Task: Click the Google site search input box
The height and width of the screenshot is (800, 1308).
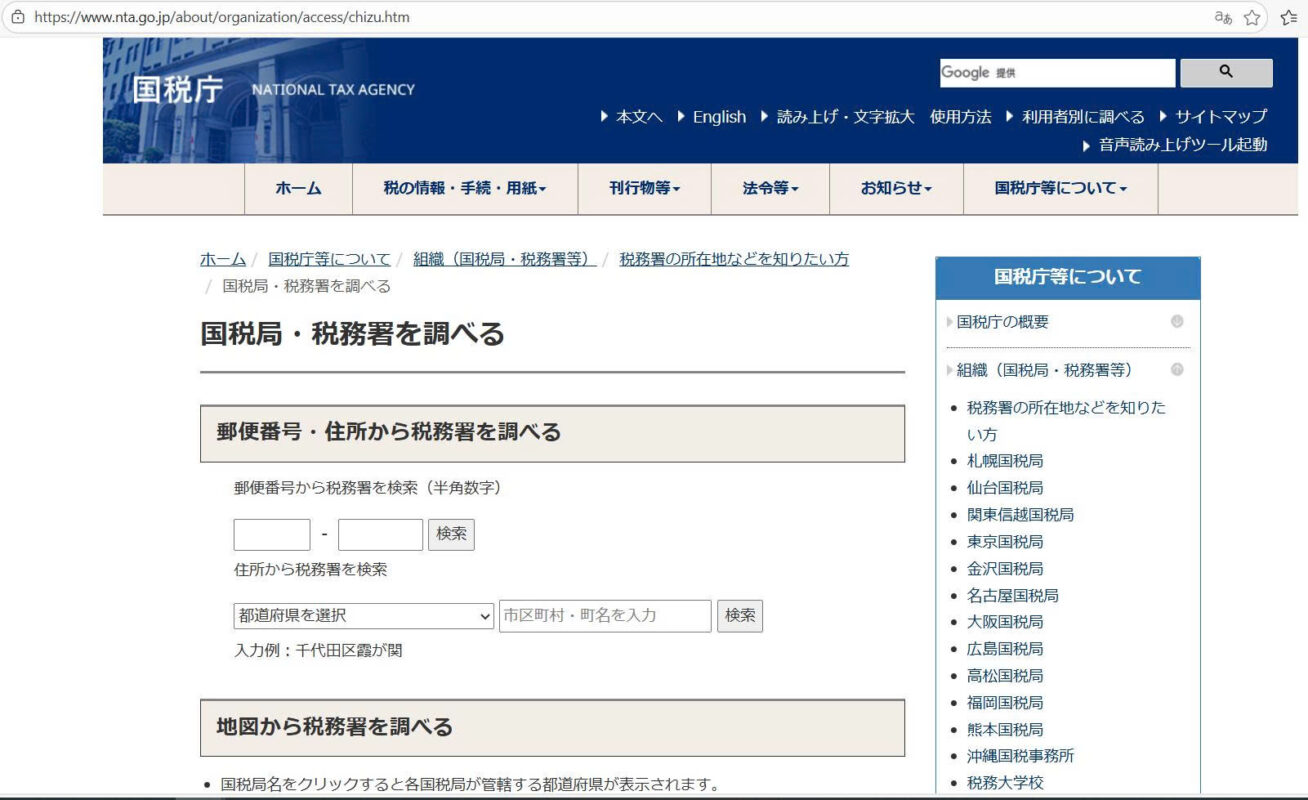Action: (x=1057, y=73)
